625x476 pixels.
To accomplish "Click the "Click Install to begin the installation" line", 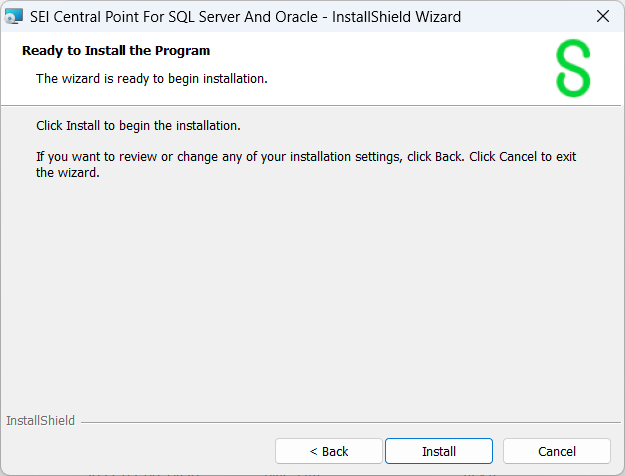I will [x=138, y=126].
